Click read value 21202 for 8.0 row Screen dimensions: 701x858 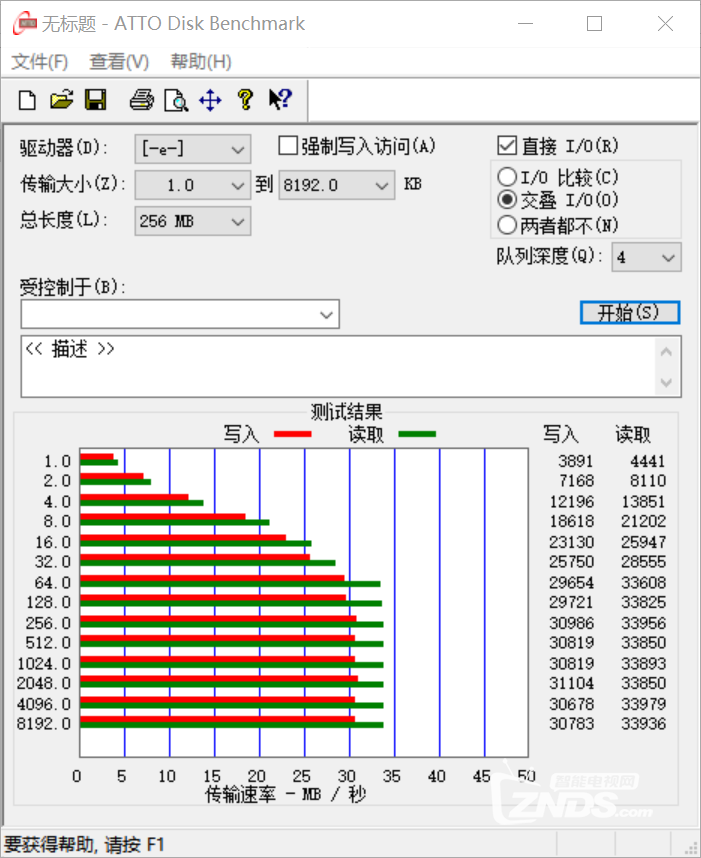click(644, 521)
